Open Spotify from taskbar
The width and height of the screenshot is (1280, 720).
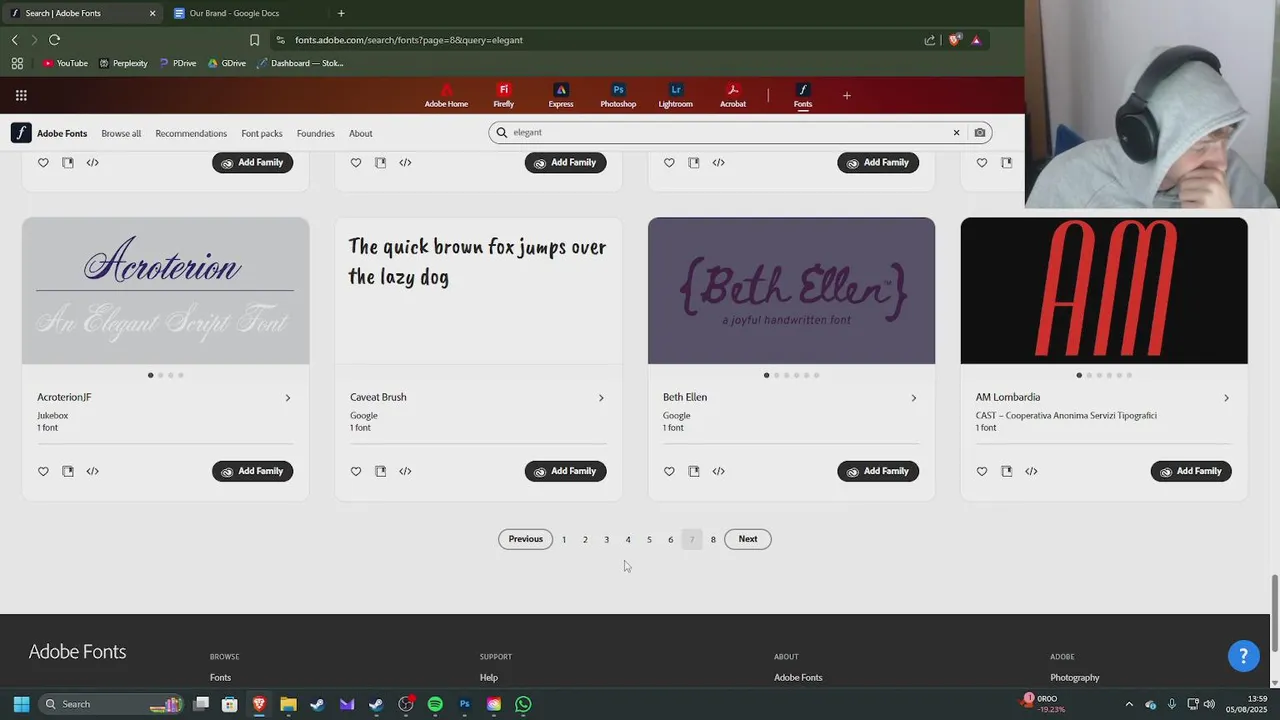435,704
